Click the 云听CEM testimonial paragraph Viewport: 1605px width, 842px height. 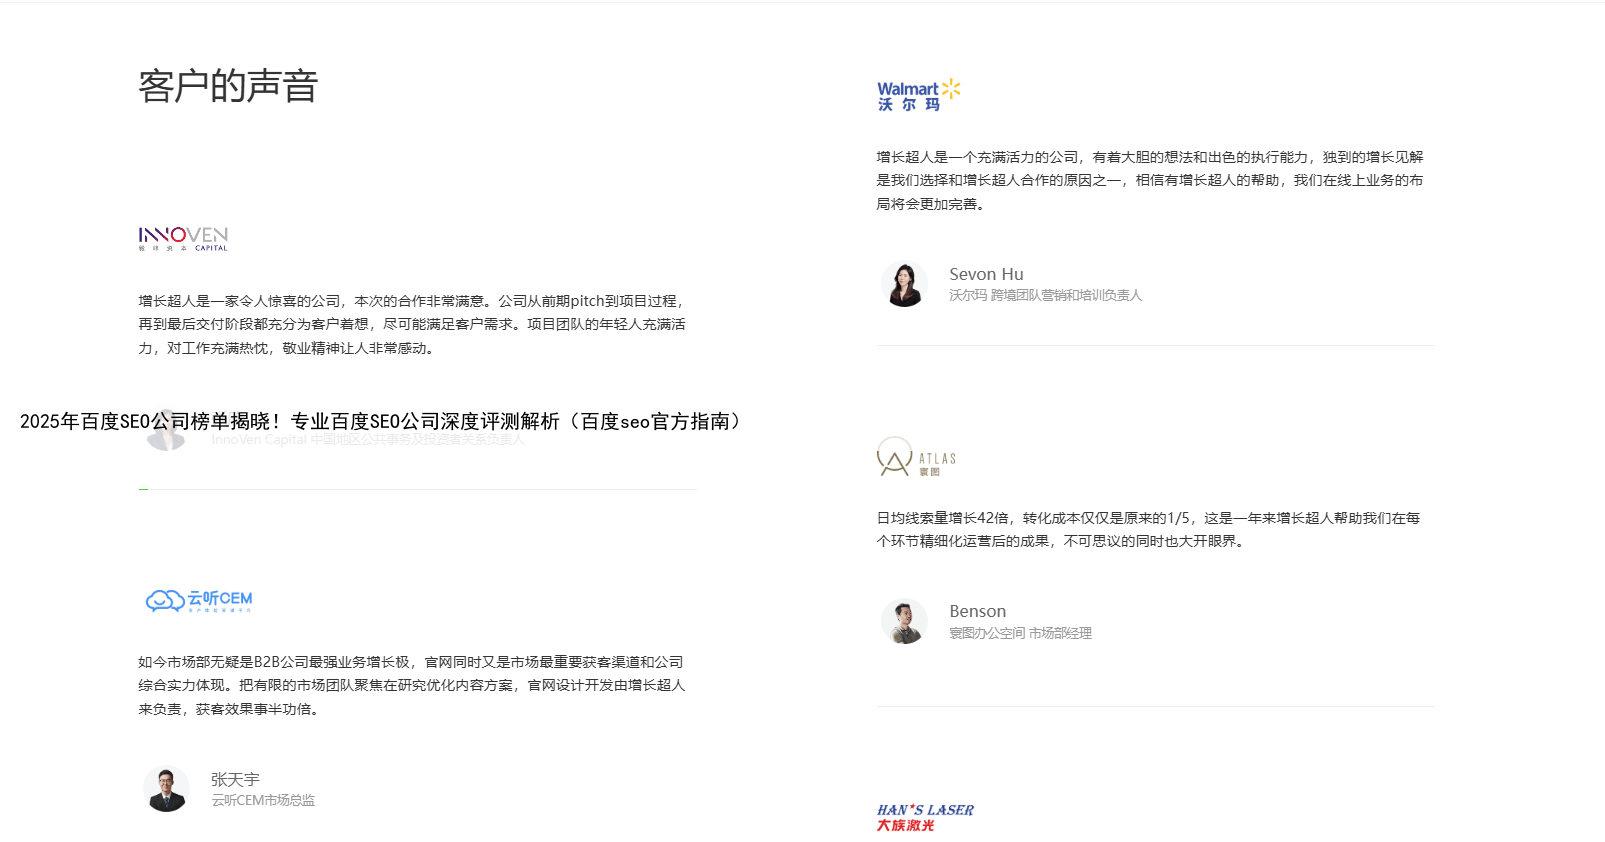pos(412,685)
